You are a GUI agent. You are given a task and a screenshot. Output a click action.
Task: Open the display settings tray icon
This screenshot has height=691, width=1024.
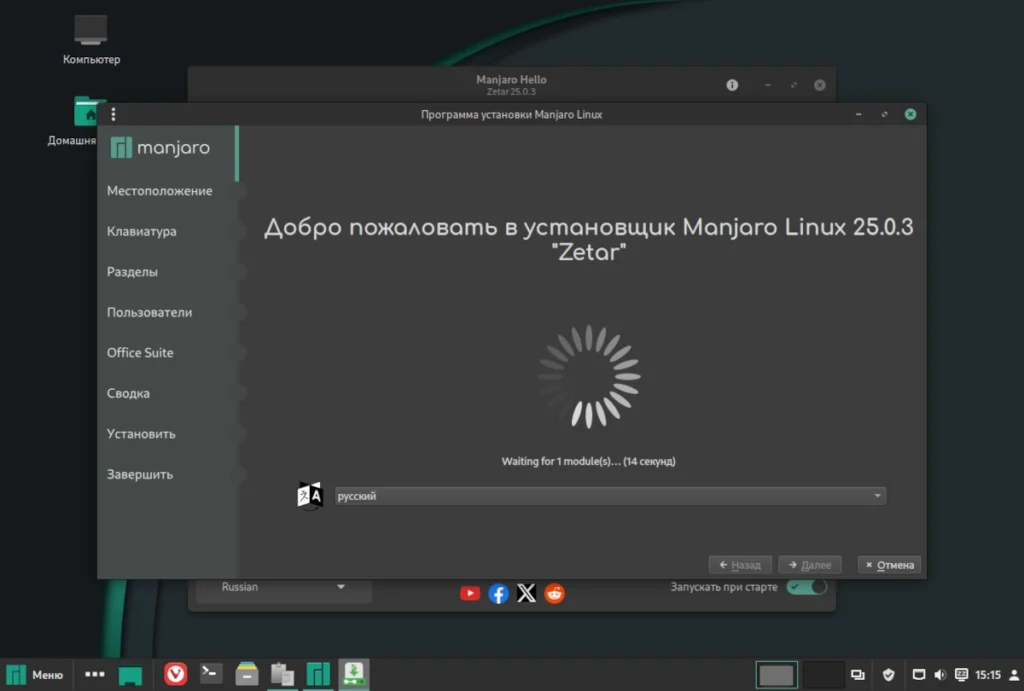pos(857,675)
